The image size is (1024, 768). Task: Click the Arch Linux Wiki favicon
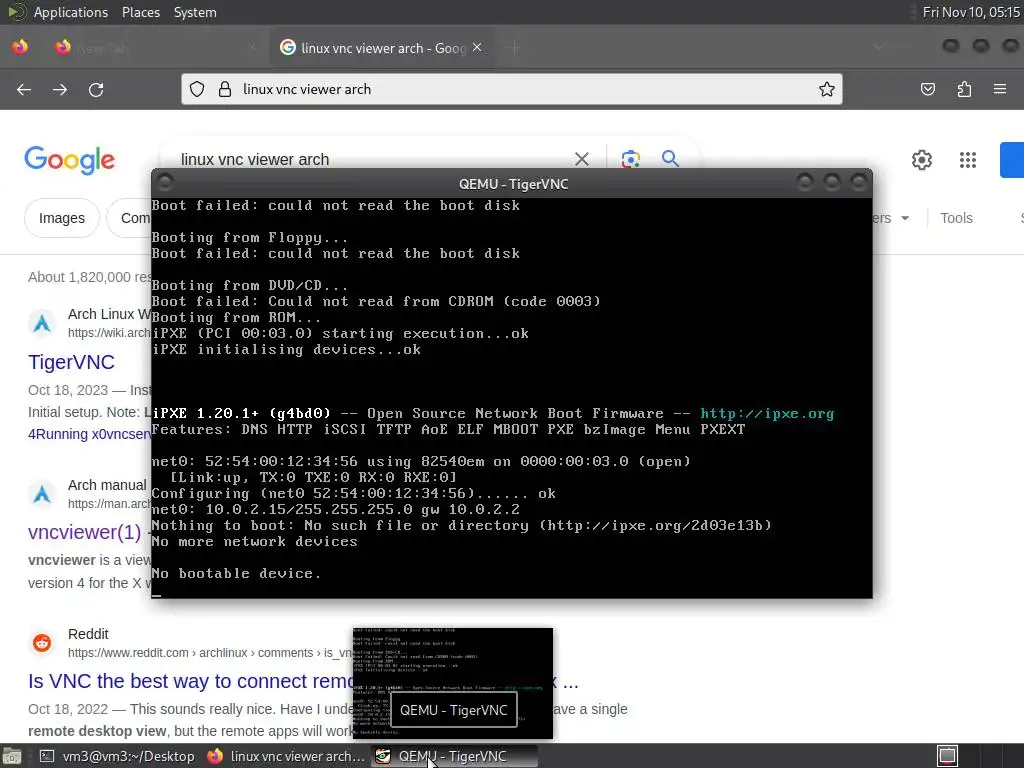pos(42,323)
